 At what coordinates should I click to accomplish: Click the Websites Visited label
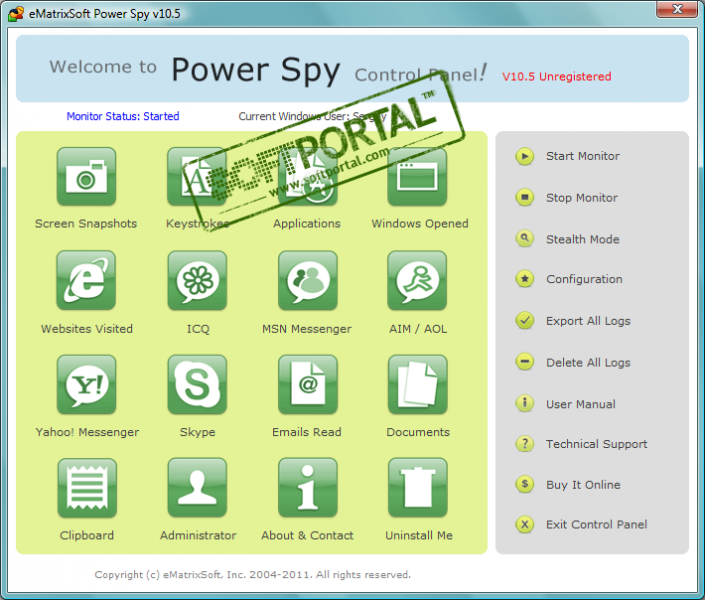pos(87,329)
